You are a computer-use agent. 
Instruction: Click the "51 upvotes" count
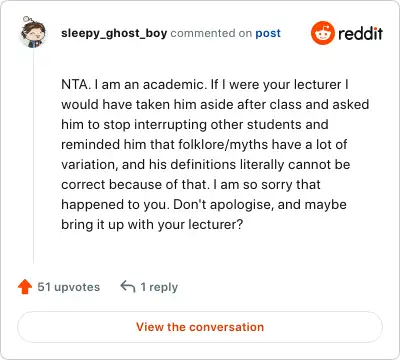[x=69, y=287]
